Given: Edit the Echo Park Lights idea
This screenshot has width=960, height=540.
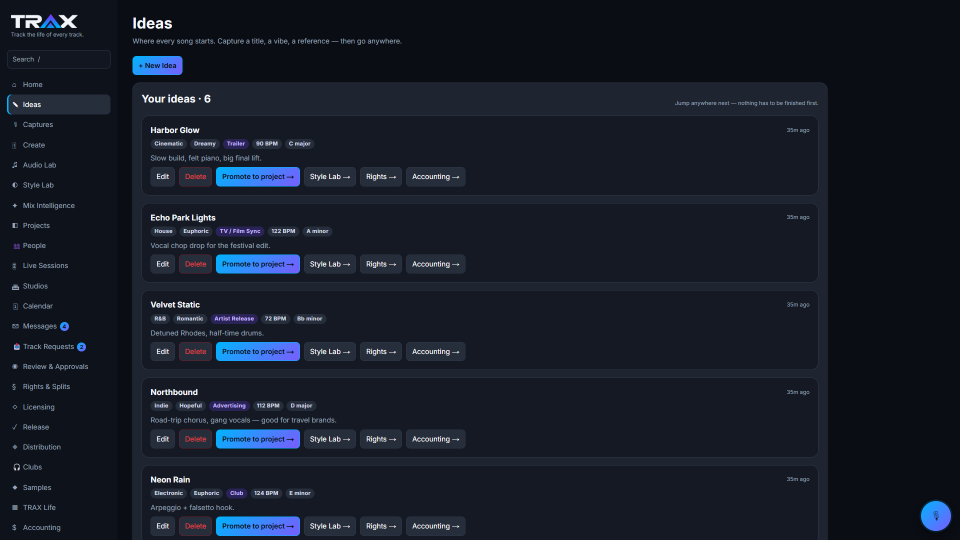Looking at the screenshot, I should point(162,264).
